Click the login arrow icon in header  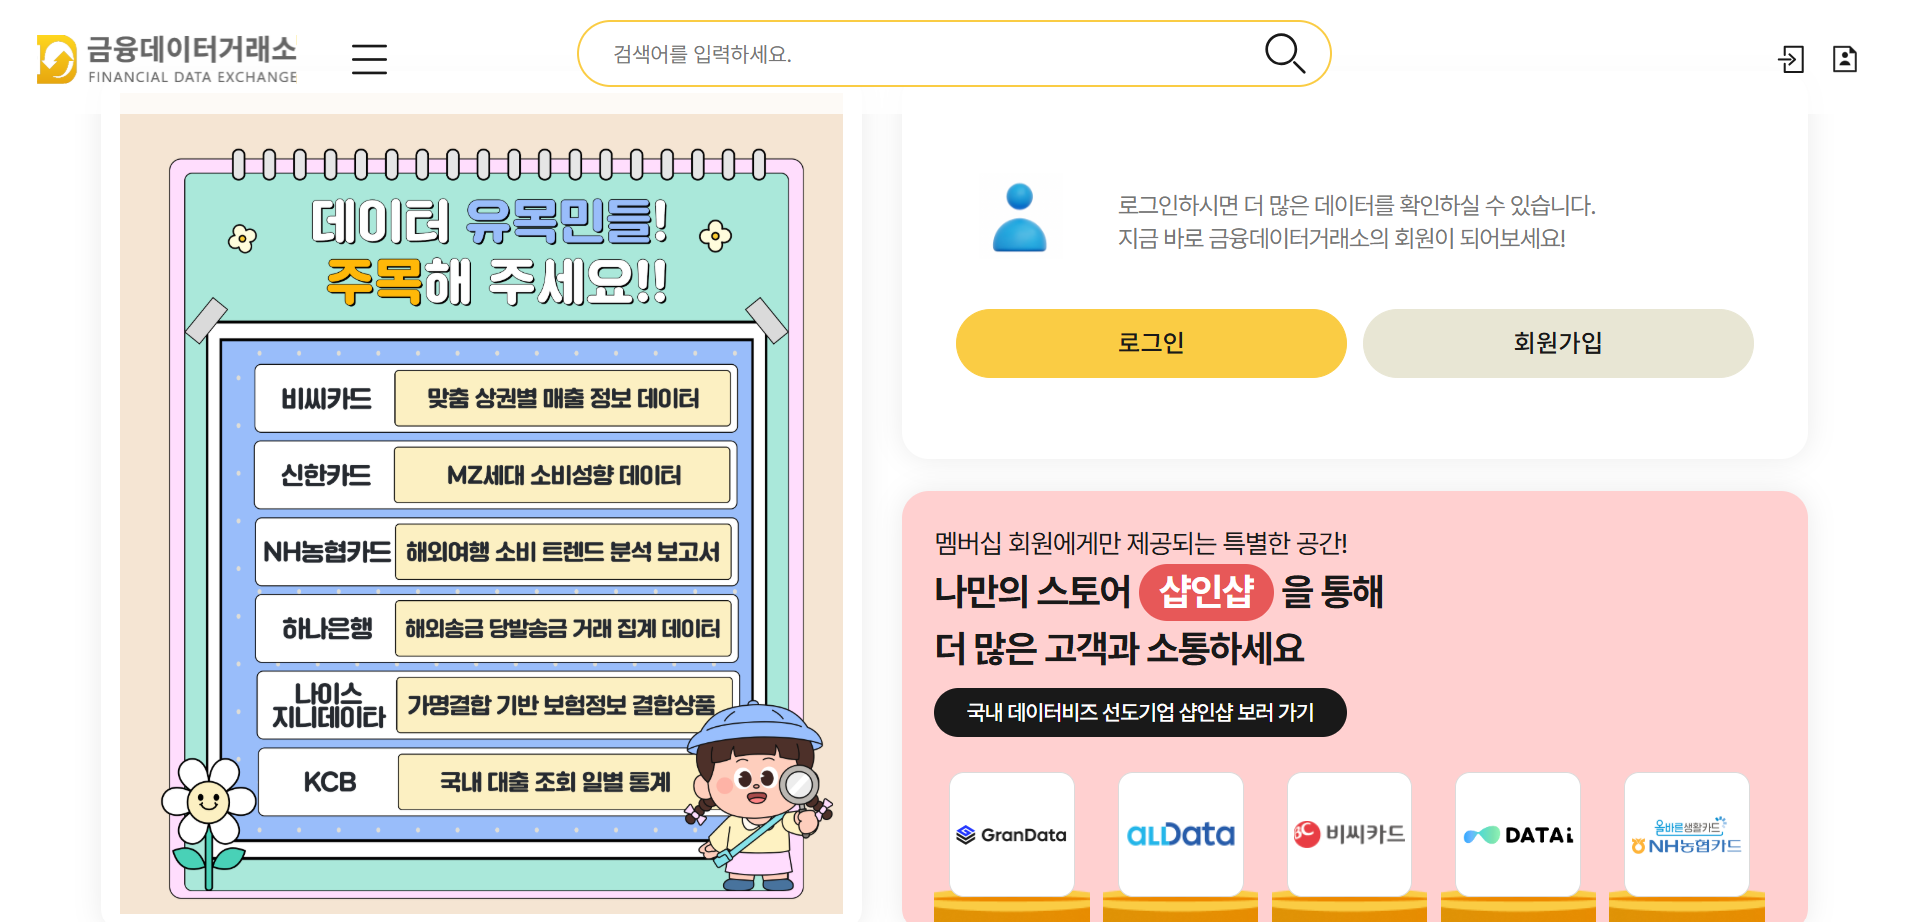1791,59
